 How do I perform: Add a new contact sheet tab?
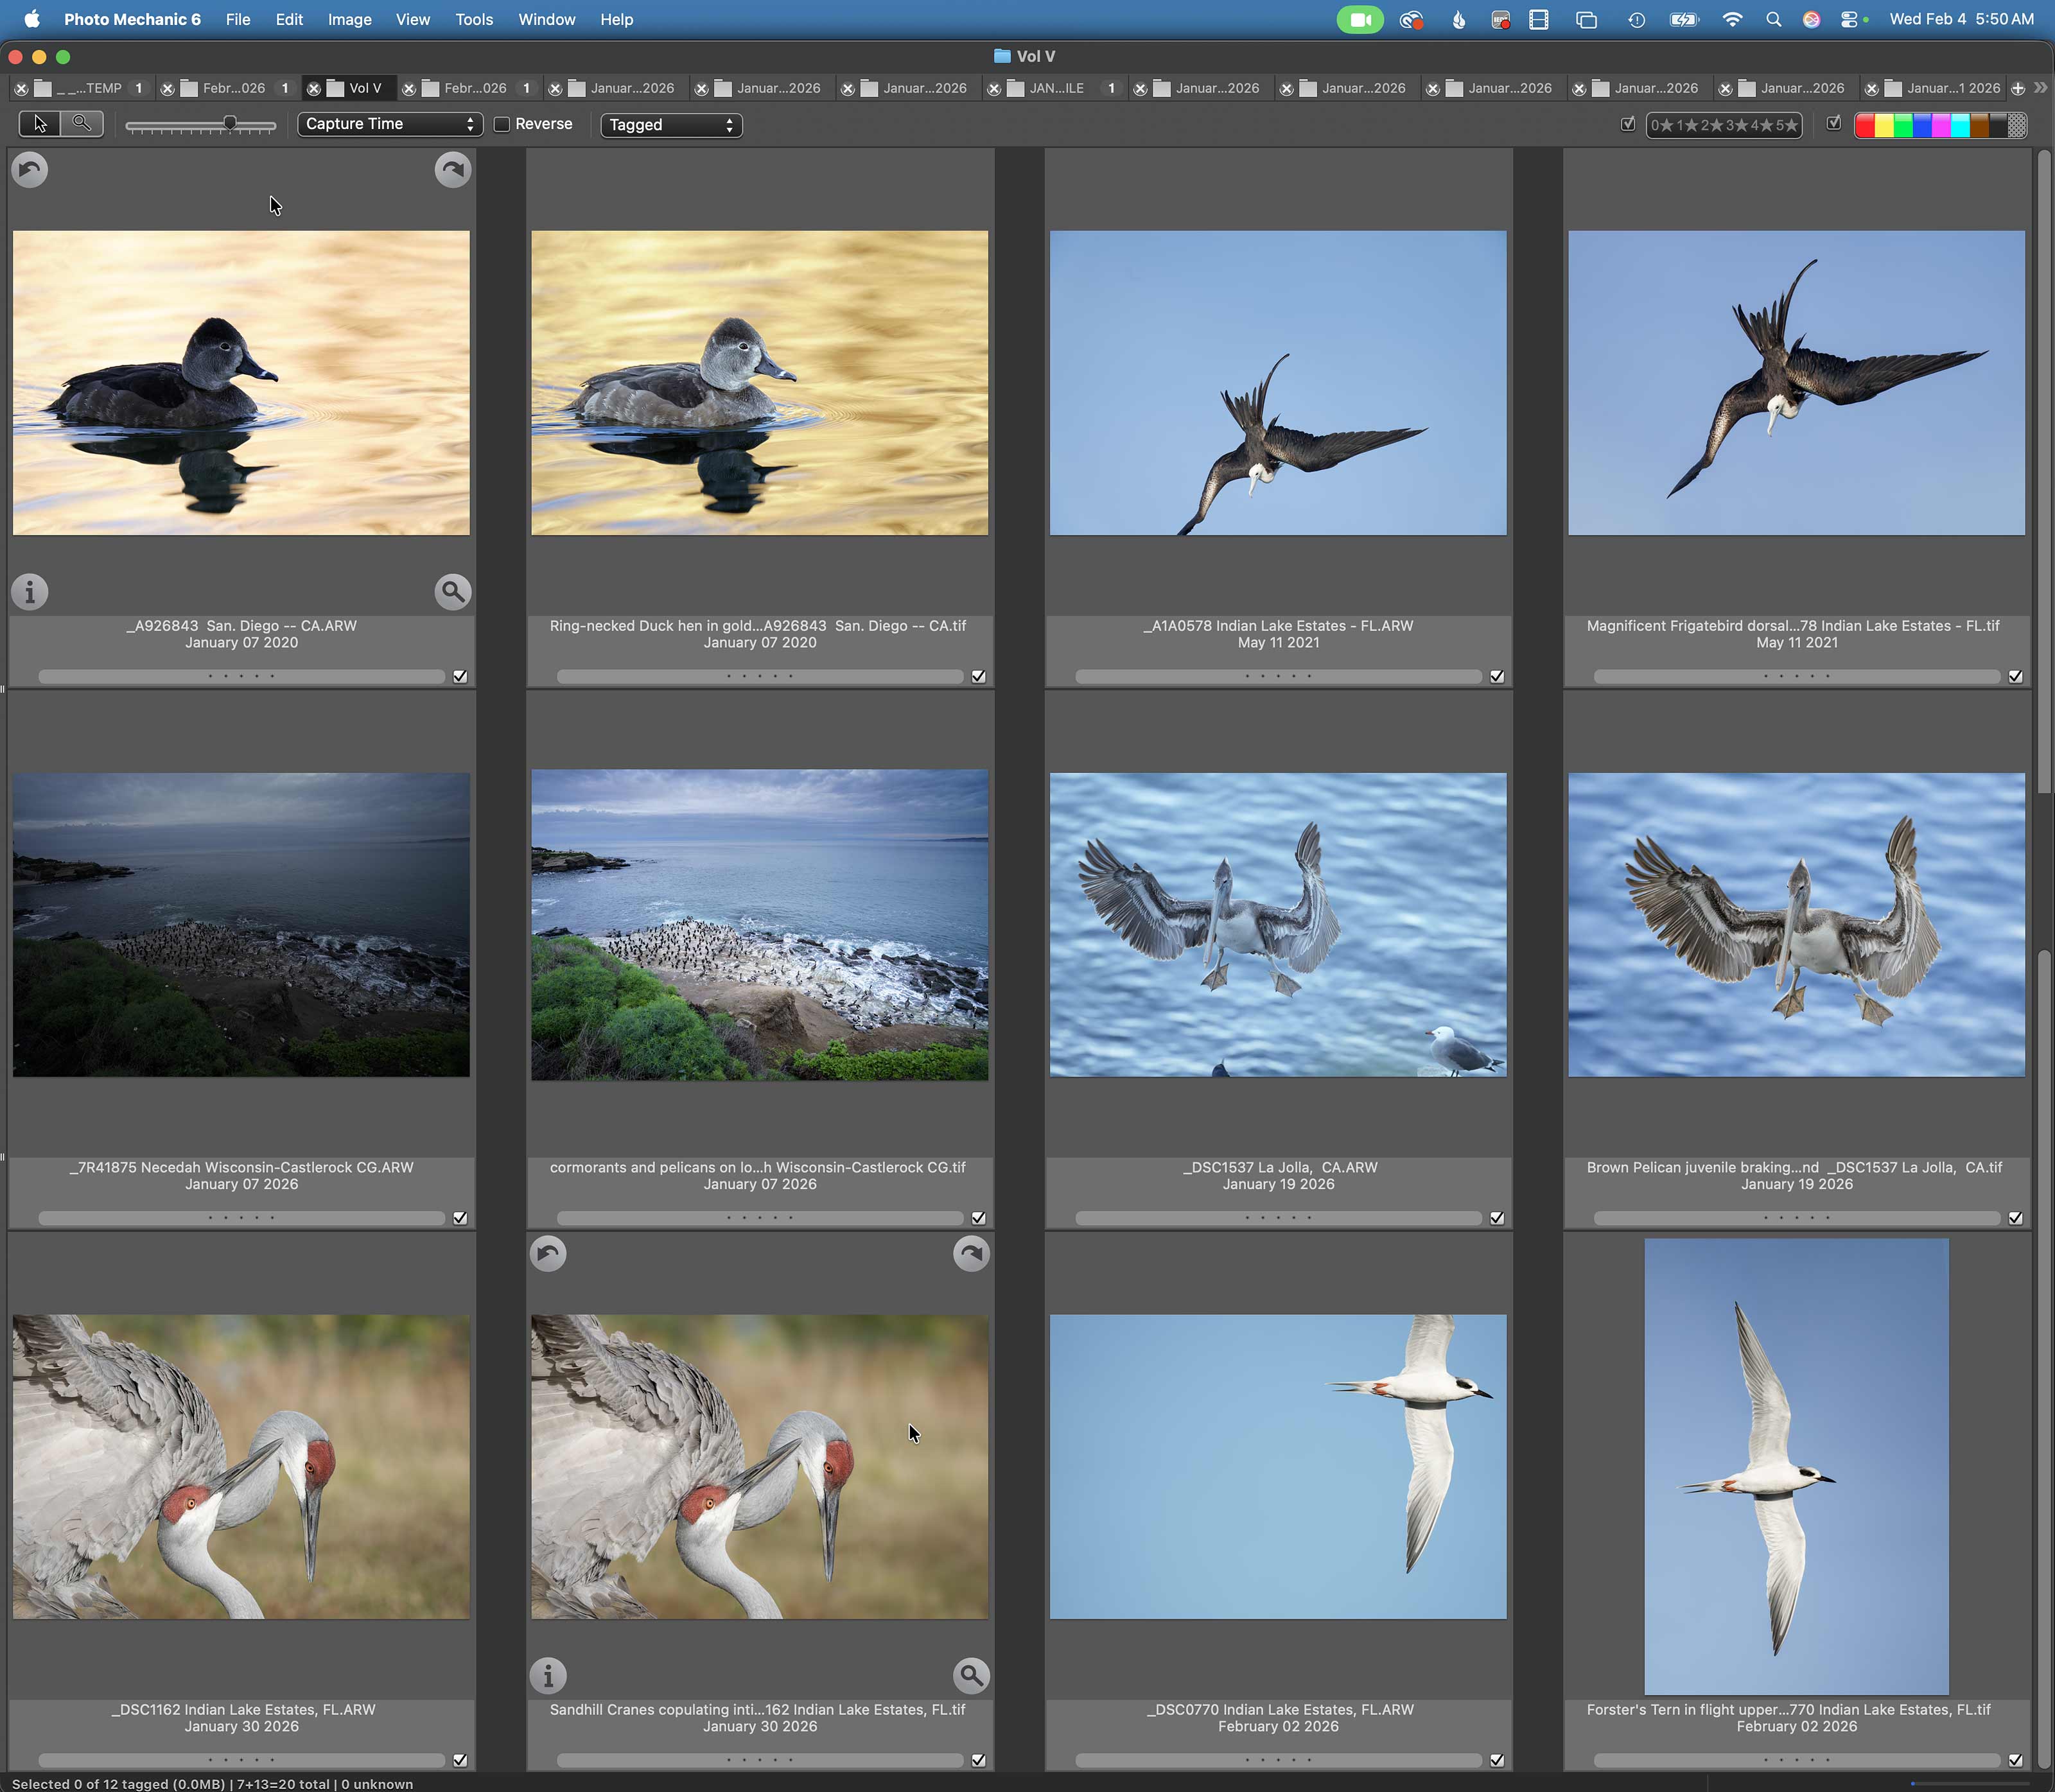2018,88
